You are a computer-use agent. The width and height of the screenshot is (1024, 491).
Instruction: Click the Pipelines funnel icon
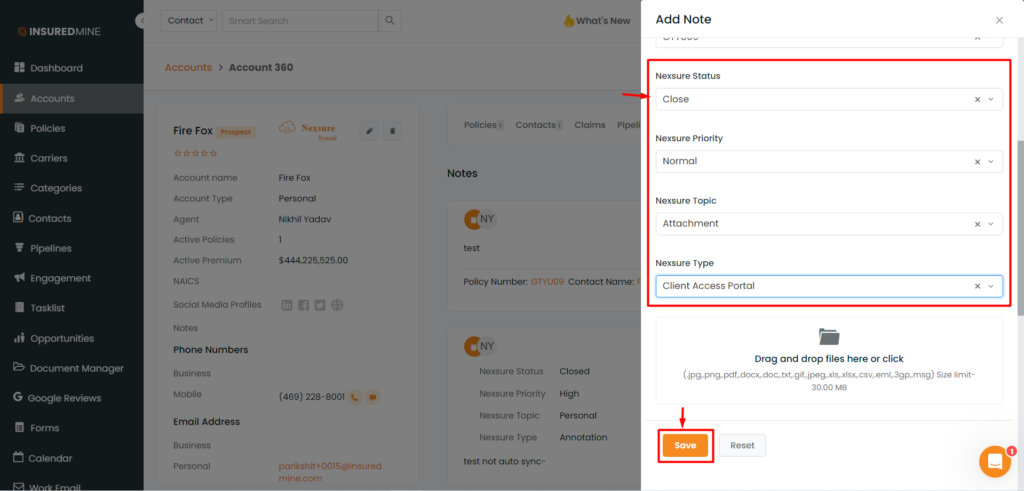click(x=18, y=248)
